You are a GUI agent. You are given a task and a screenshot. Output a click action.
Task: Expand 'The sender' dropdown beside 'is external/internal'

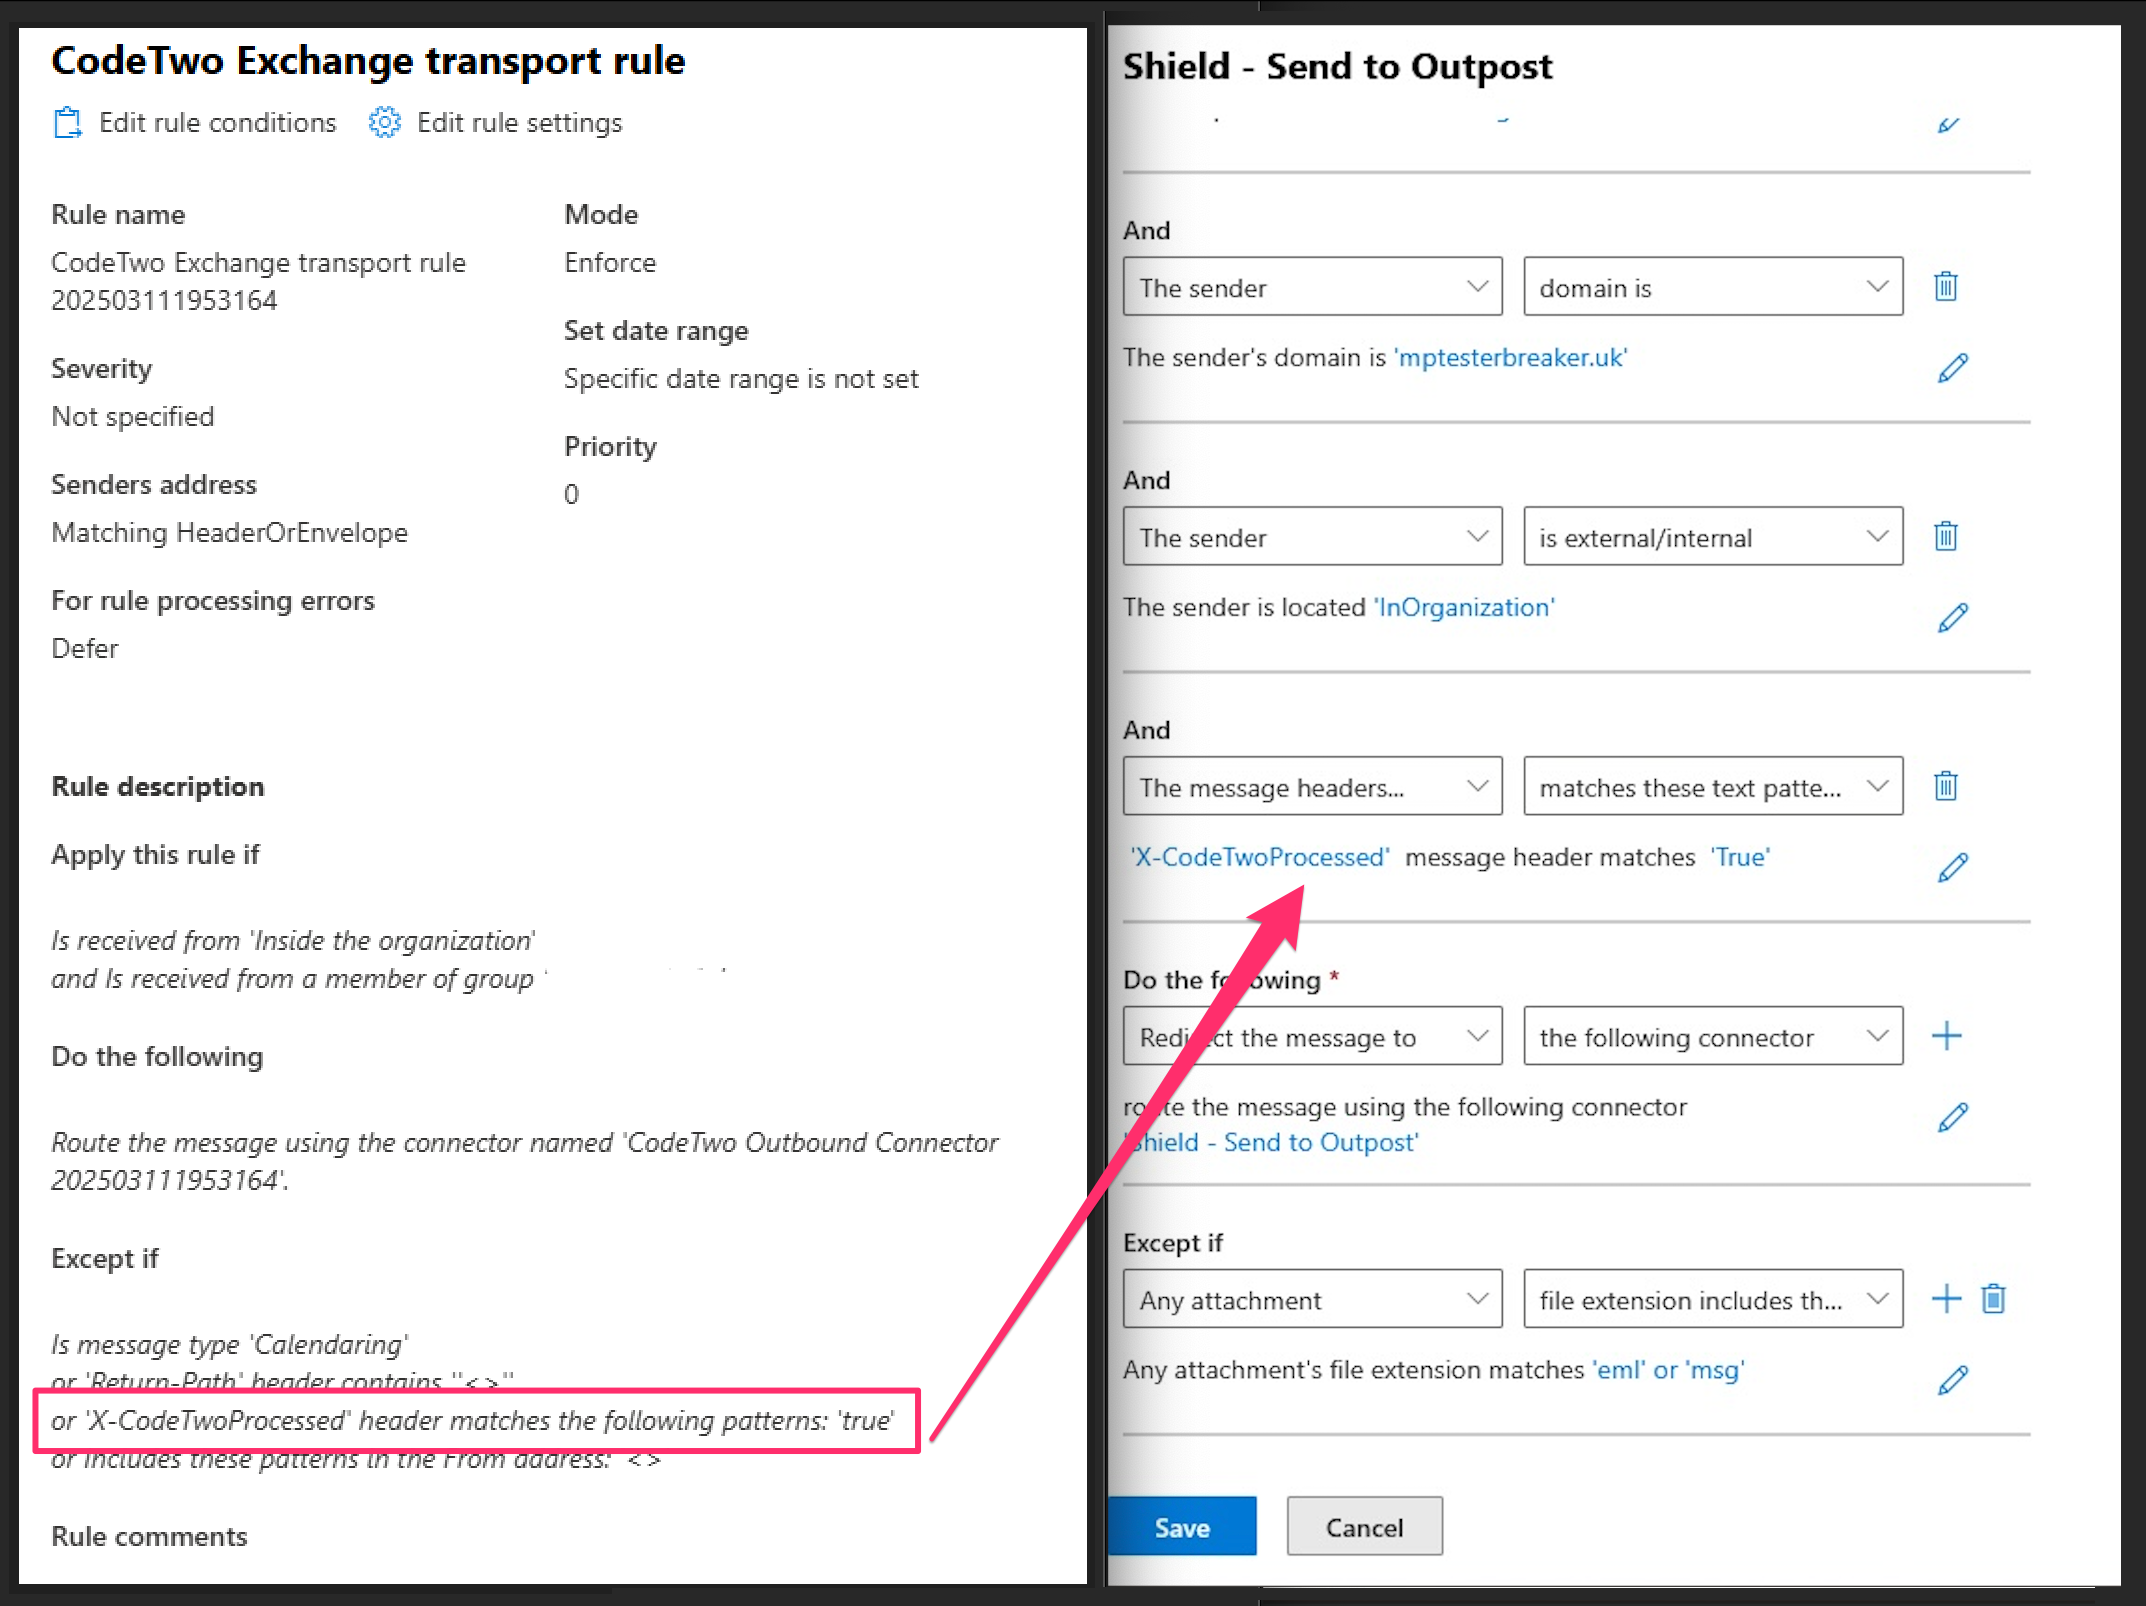pyautogui.click(x=1312, y=537)
